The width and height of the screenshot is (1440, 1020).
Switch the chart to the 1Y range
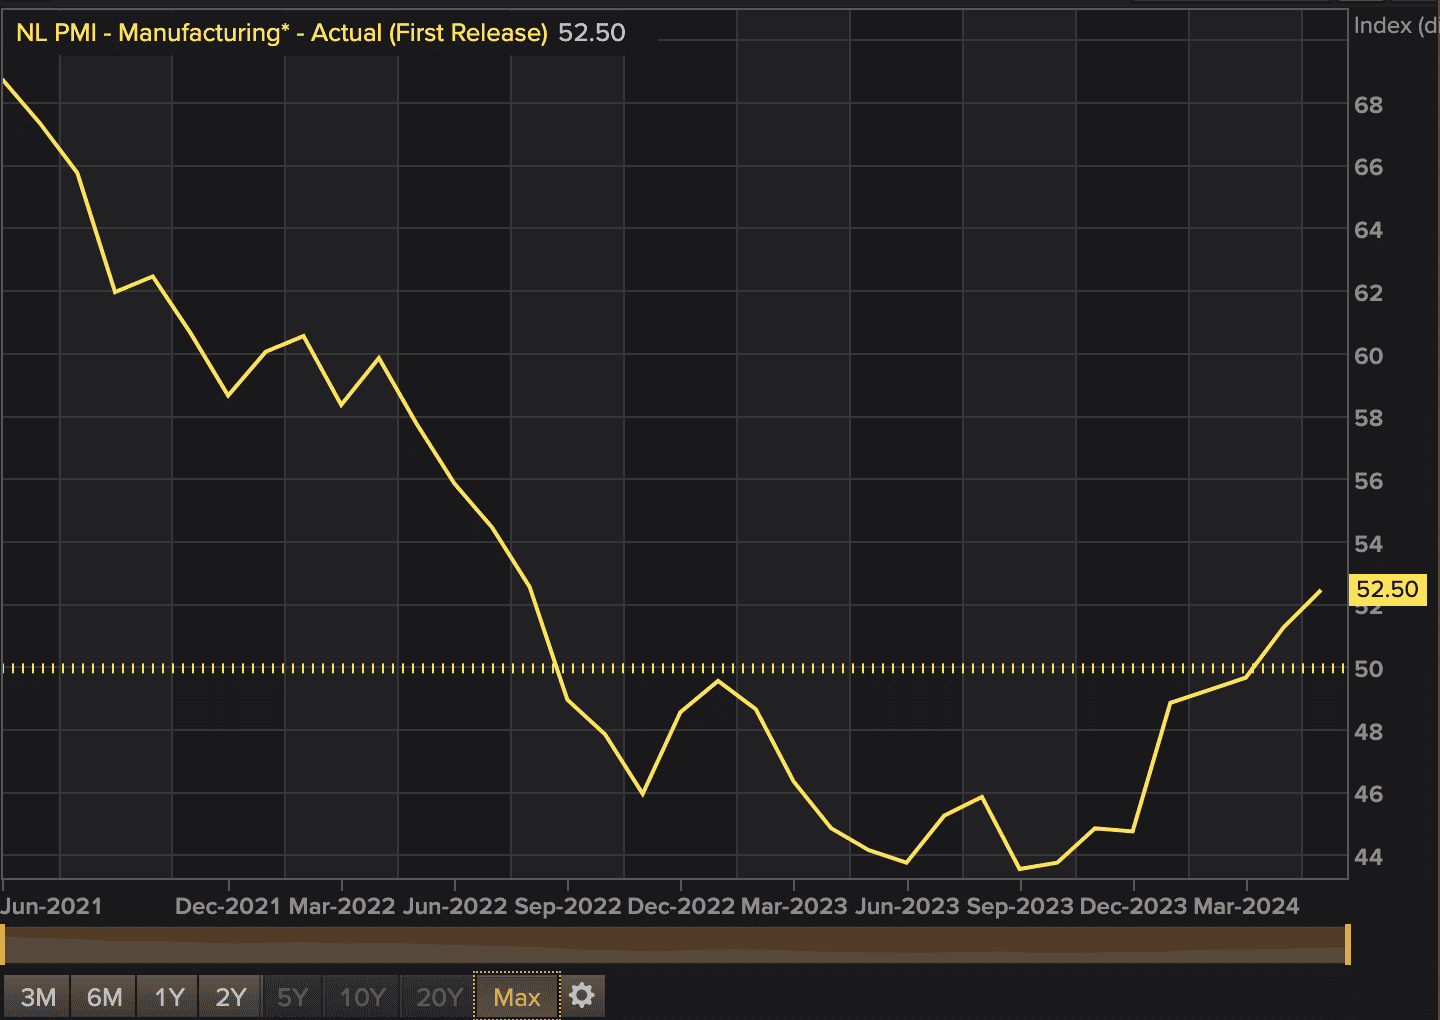169,997
